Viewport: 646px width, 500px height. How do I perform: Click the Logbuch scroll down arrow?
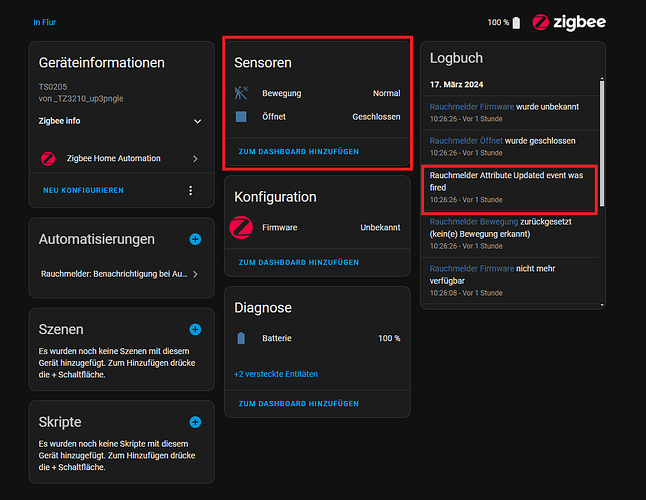602,305
